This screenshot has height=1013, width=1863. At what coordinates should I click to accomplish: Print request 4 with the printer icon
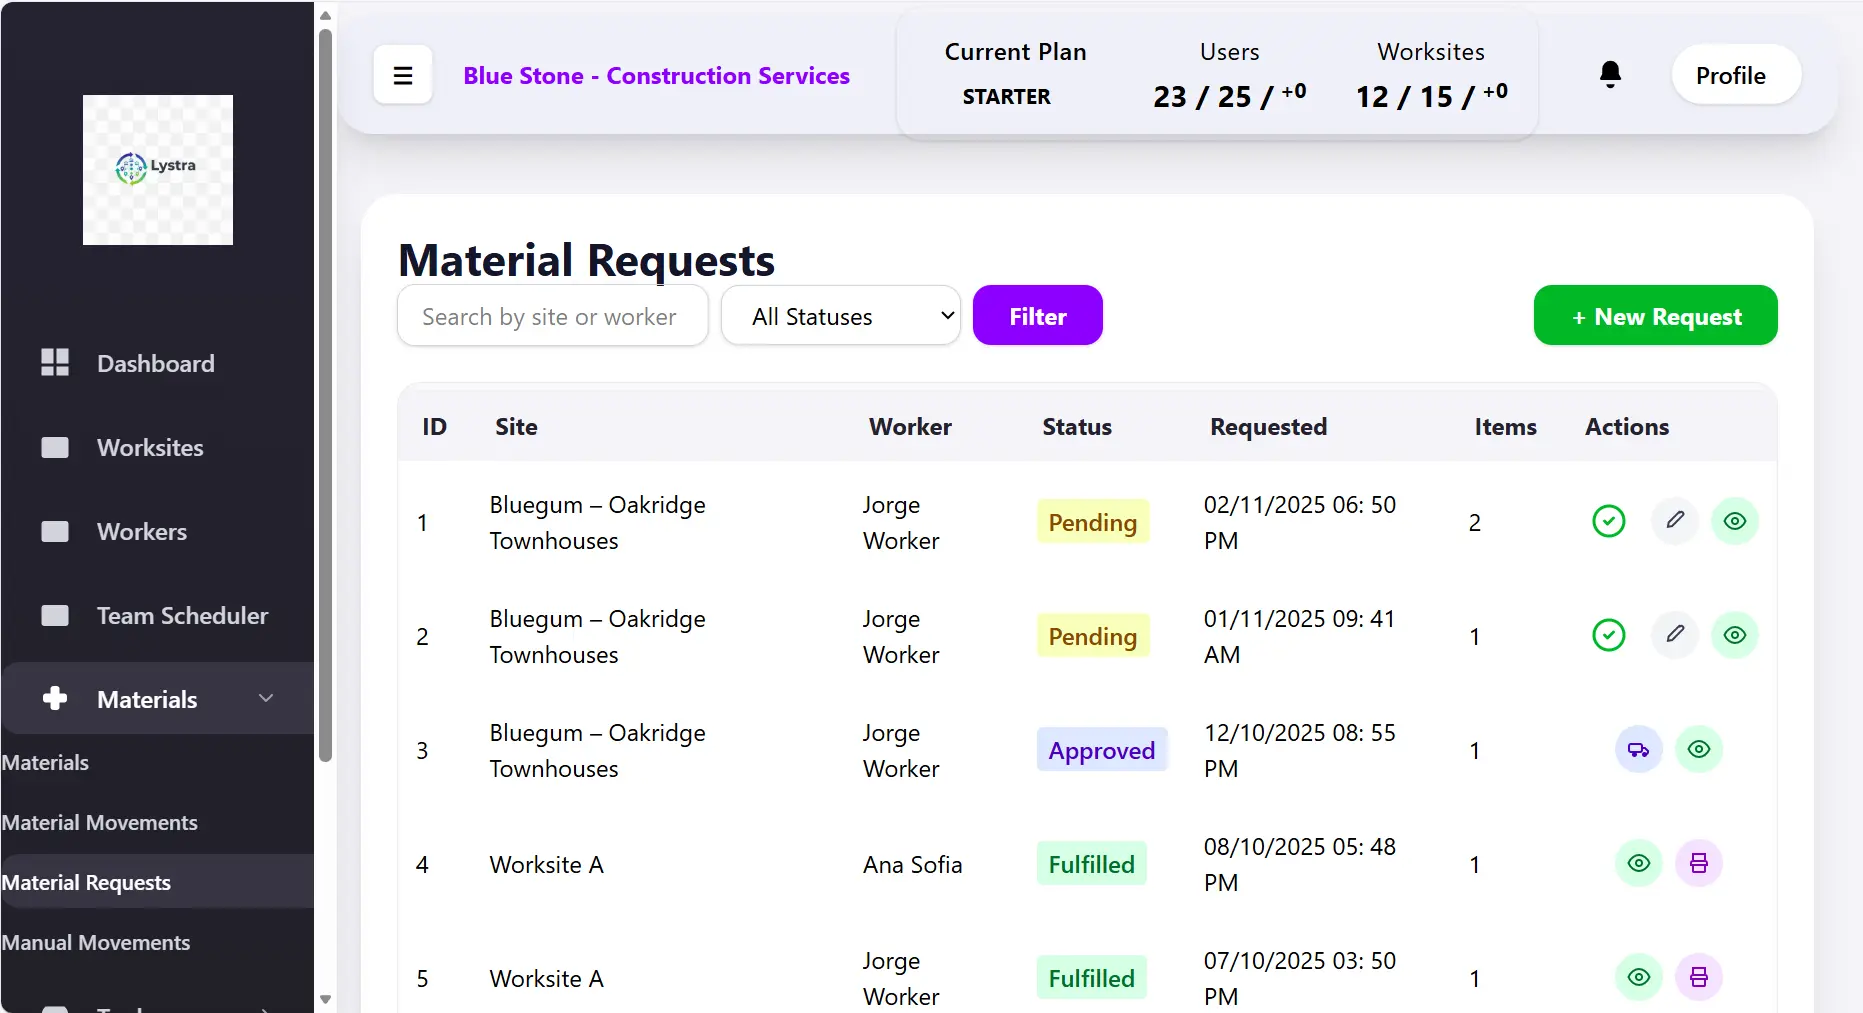(x=1699, y=863)
